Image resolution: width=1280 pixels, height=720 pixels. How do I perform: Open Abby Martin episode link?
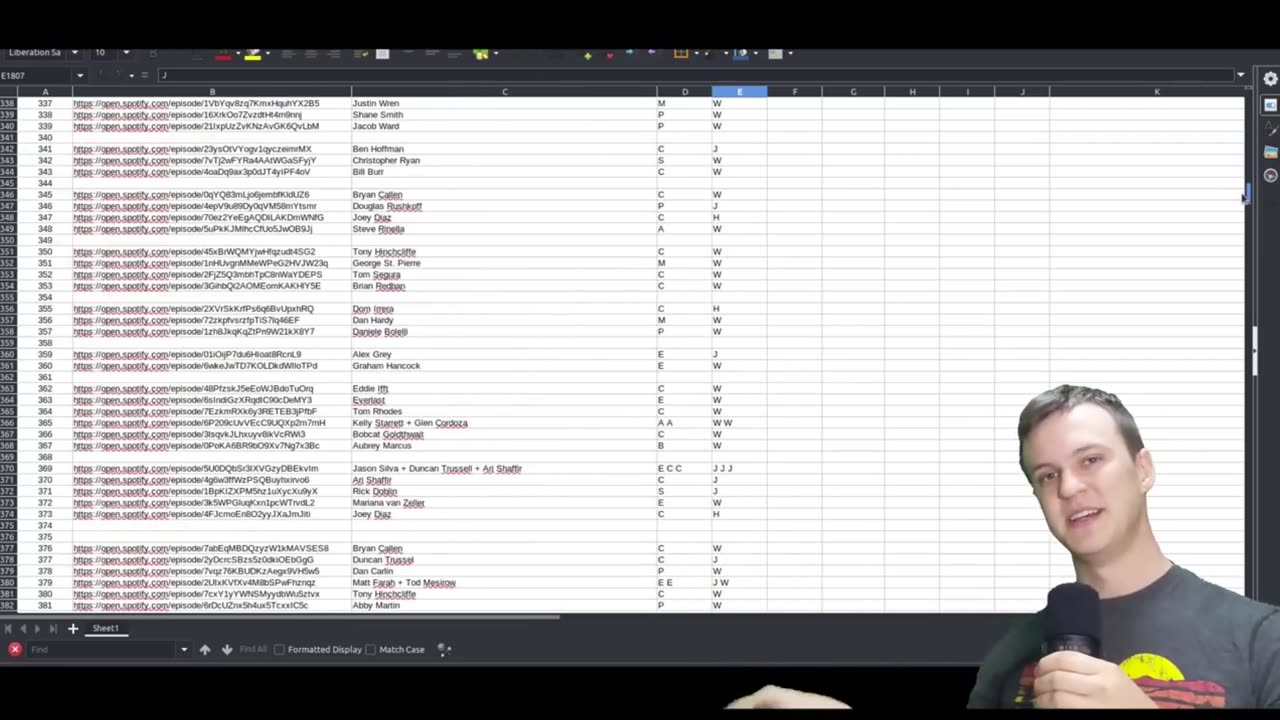tap(191, 605)
